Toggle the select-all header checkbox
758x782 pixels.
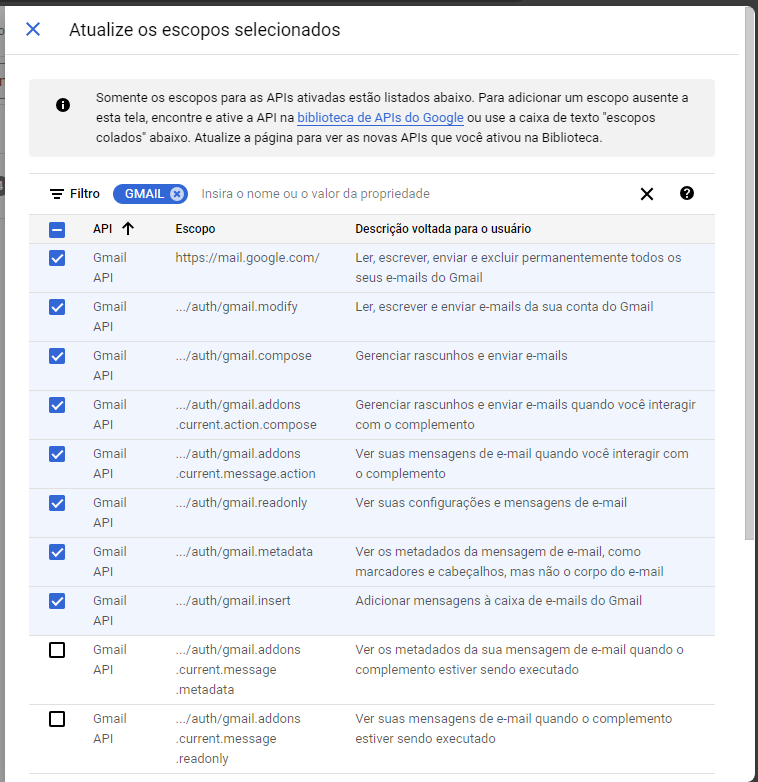pos(57,229)
